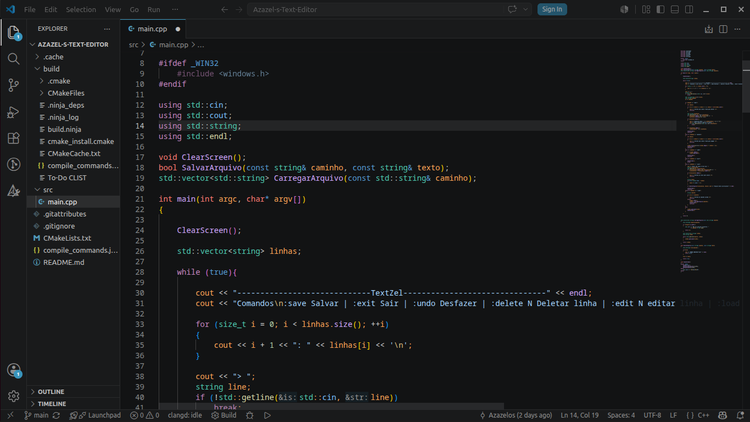Collapse the AZAZEL-S-TEXT-EDITOR root section

click(x=74, y=44)
